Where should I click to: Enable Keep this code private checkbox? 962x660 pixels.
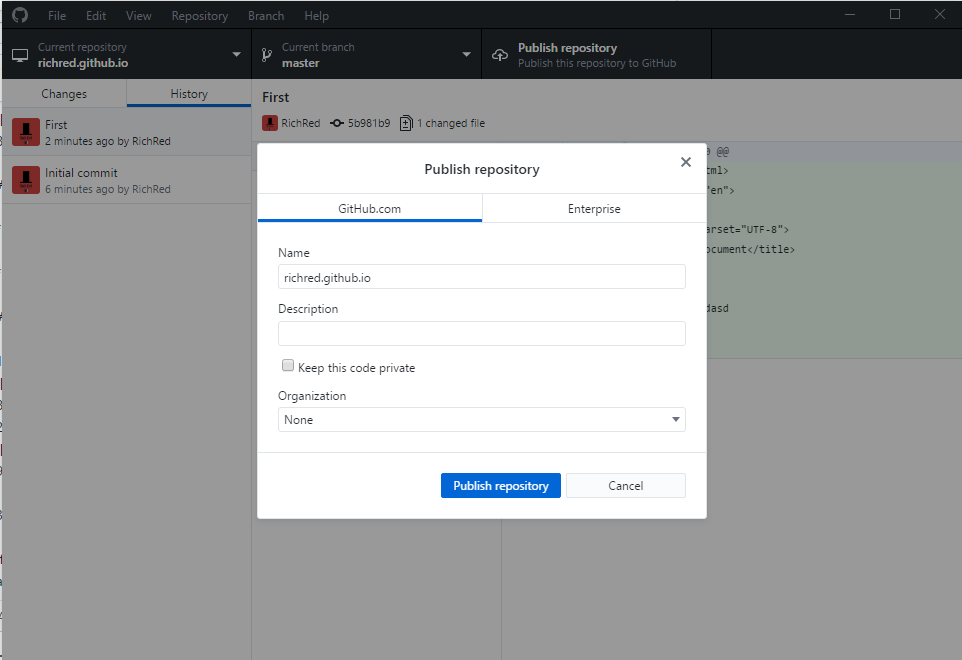(x=288, y=366)
